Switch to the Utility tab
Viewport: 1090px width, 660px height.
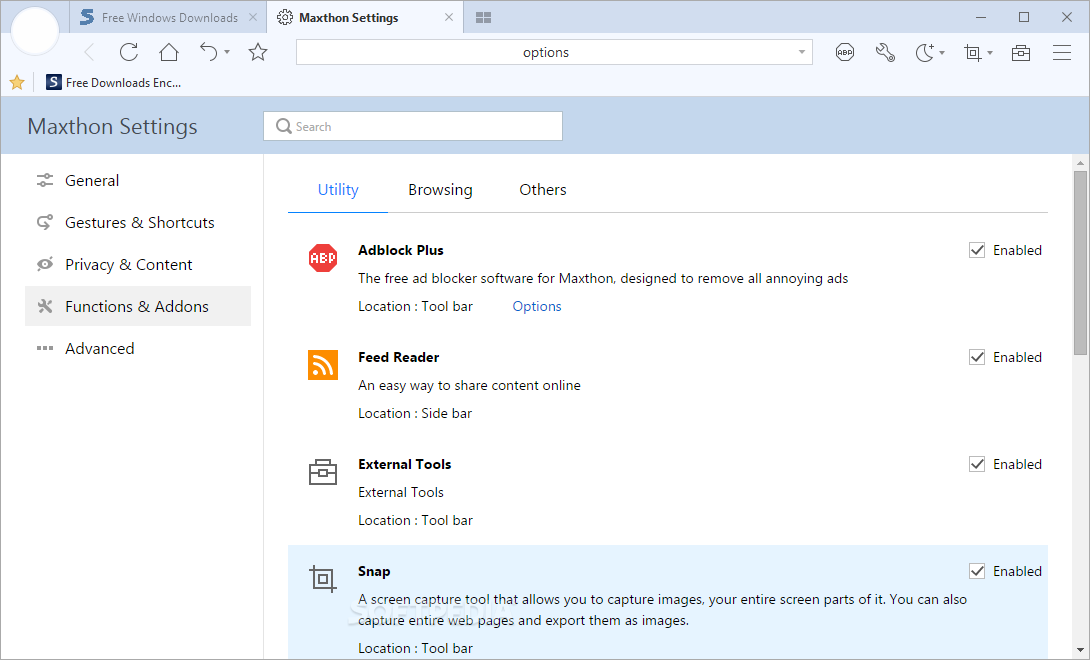pyautogui.click(x=338, y=190)
